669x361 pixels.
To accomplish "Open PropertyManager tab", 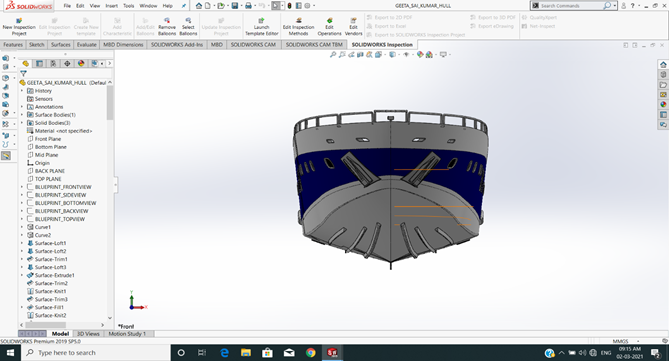I will click(39, 64).
